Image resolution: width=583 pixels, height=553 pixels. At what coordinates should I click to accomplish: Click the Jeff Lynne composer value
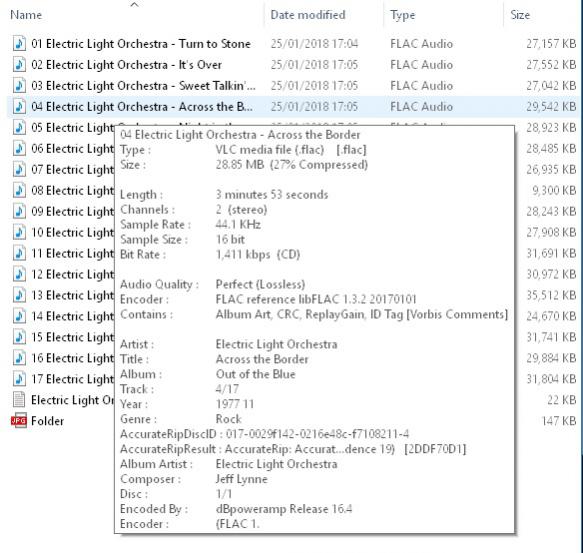tap(241, 479)
